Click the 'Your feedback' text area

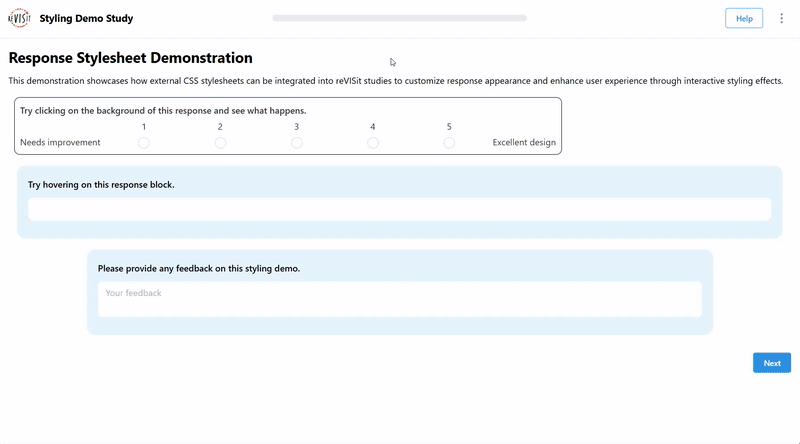tap(399, 299)
